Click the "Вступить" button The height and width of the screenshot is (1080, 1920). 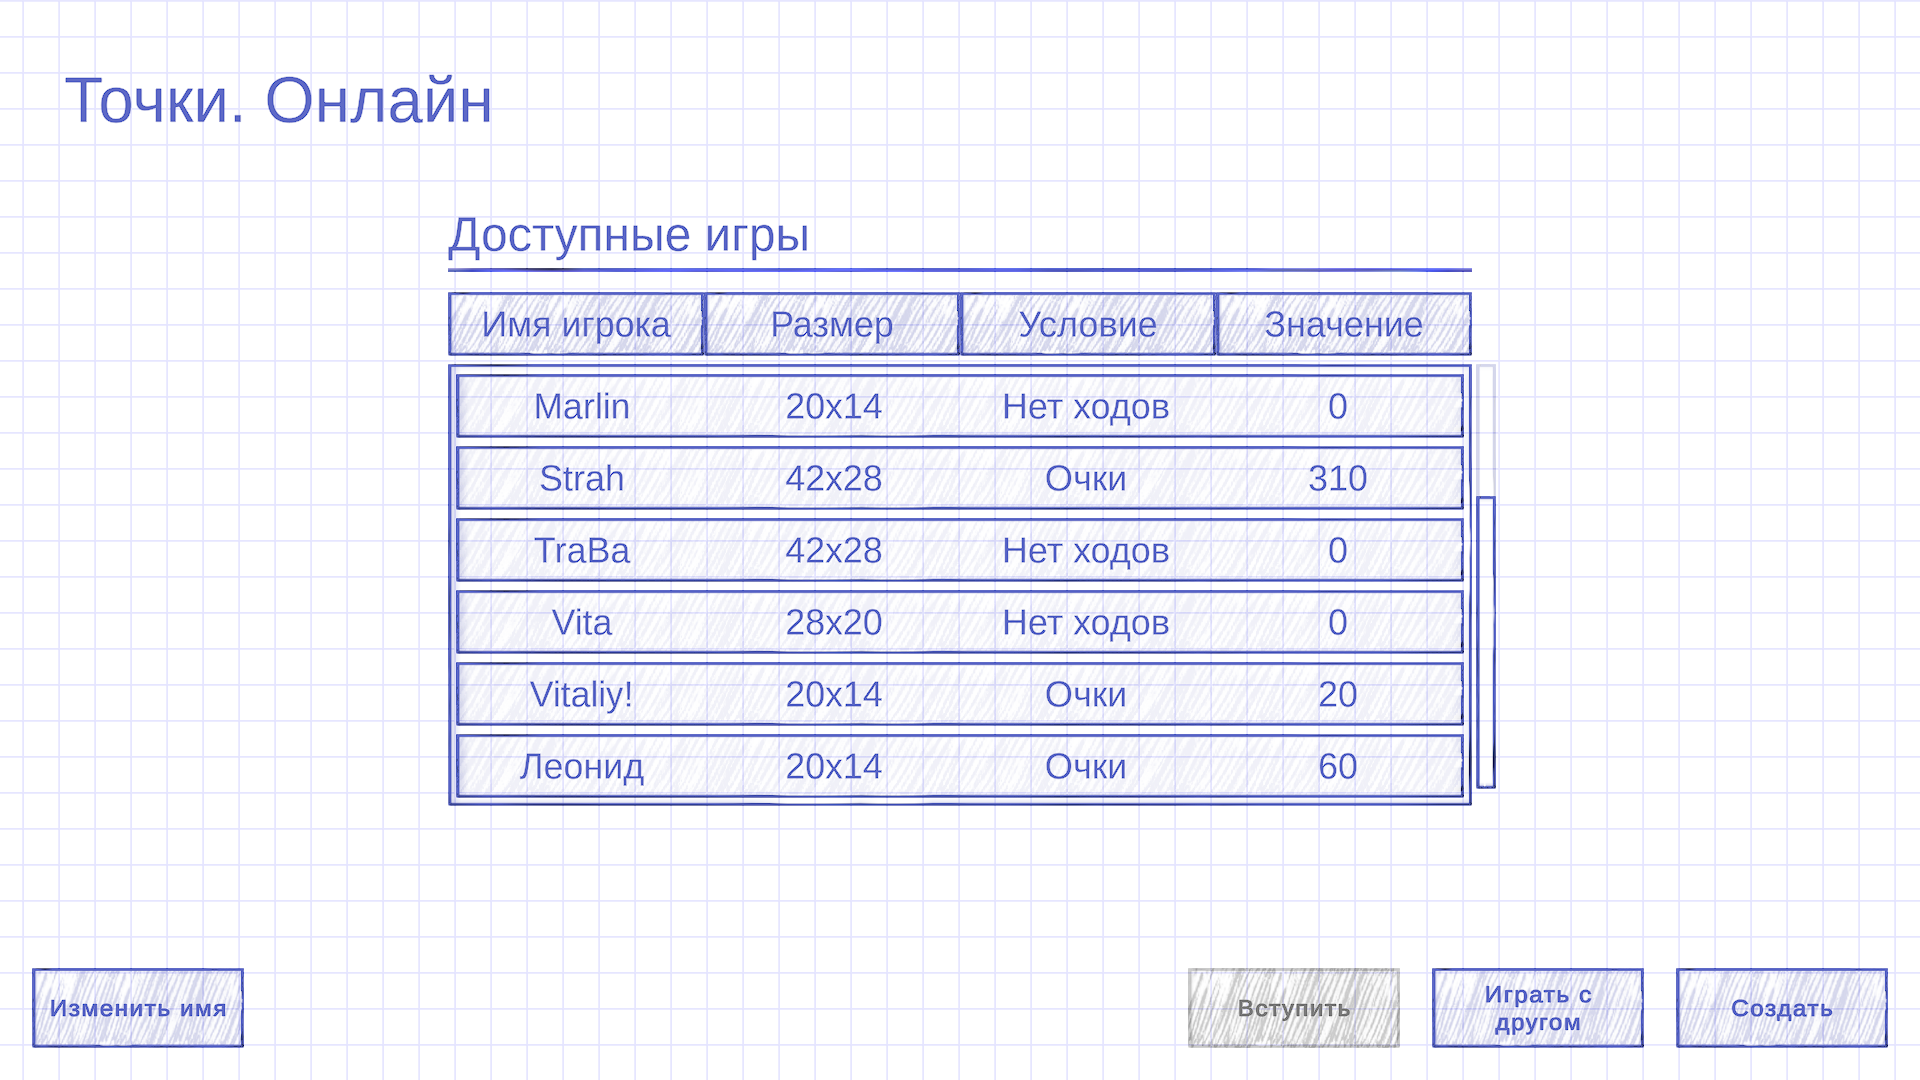tap(1293, 1008)
